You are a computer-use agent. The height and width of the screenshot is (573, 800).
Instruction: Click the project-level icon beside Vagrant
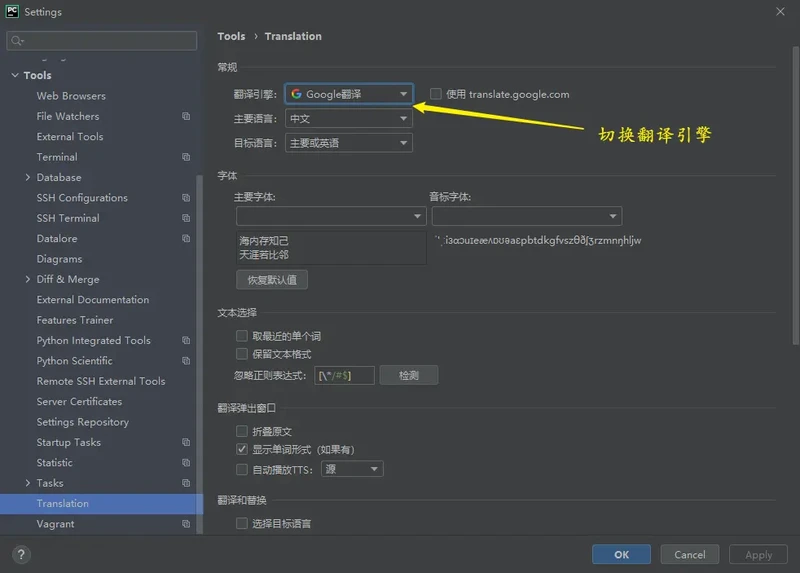(x=186, y=524)
